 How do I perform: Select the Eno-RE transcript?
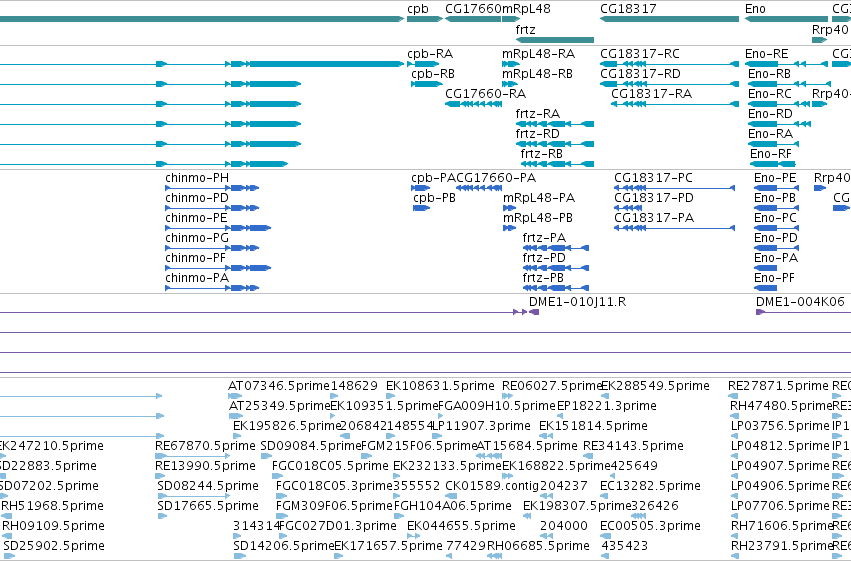786,64
